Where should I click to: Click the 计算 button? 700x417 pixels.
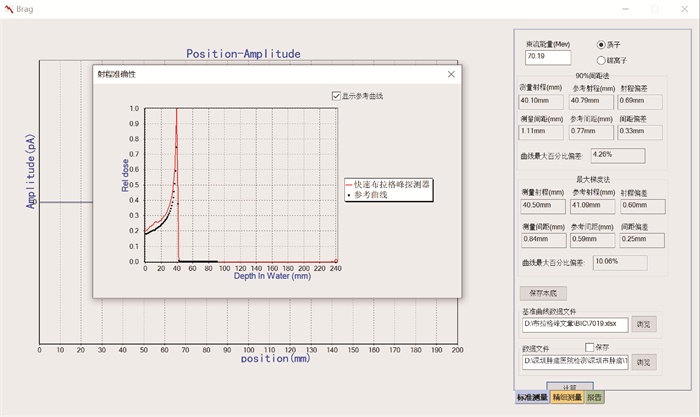570,387
